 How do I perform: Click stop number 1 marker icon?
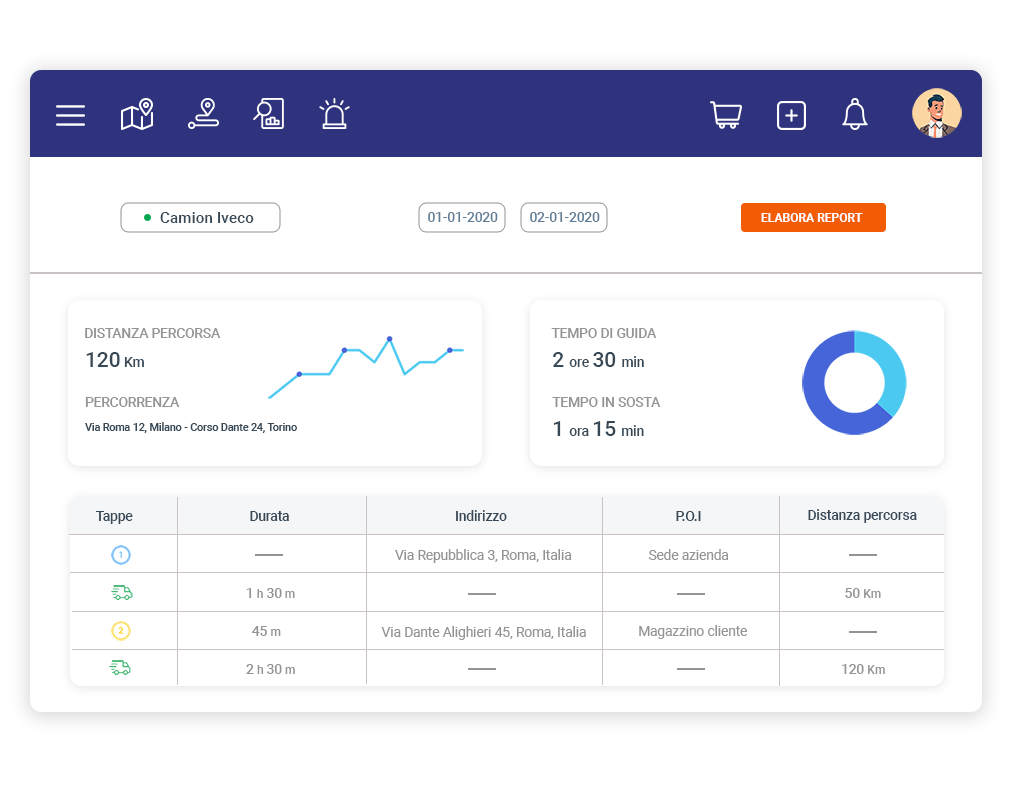[x=121, y=554]
